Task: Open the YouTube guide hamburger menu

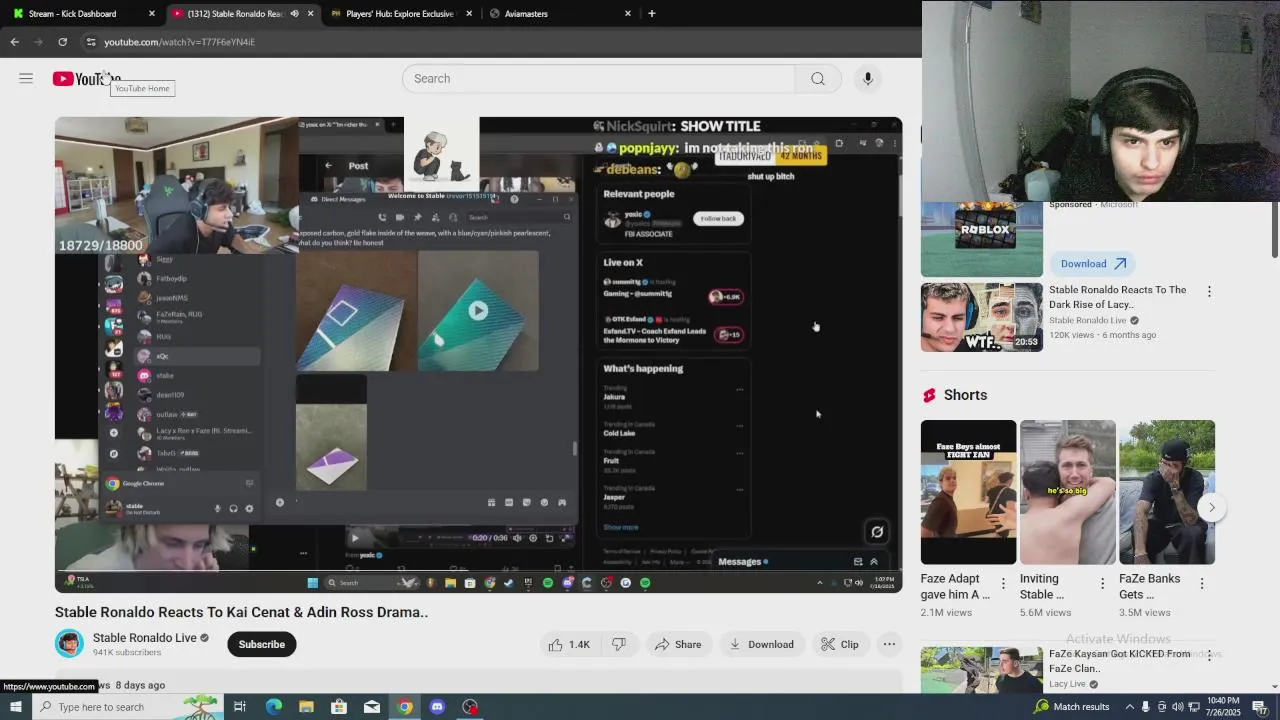Action: (26, 78)
